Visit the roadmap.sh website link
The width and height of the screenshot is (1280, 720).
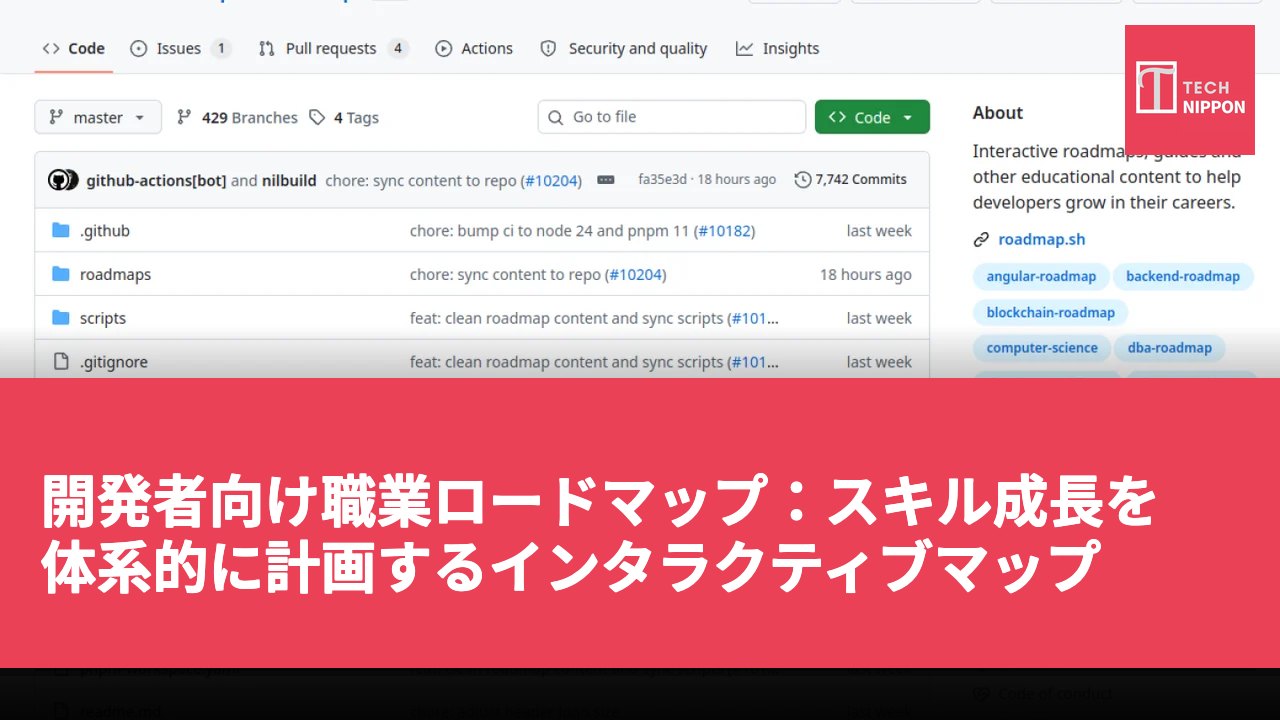pyautogui.click(x=1041, y=240)
